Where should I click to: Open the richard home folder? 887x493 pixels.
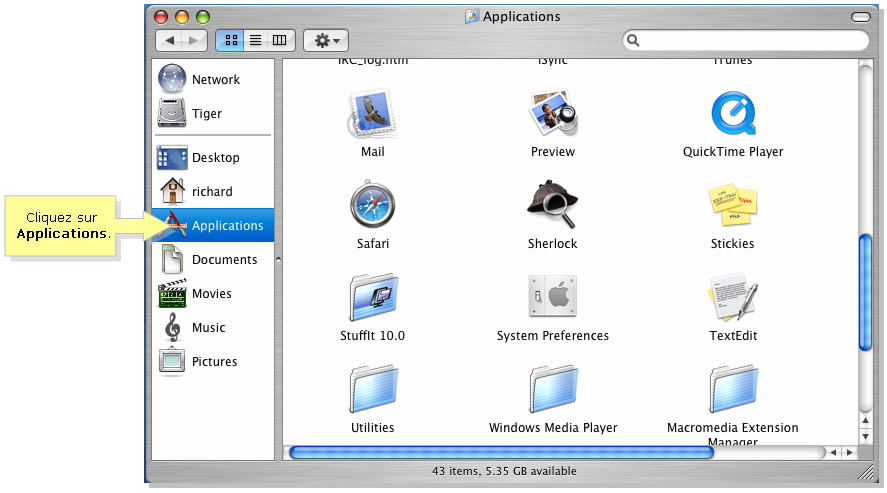213,191
